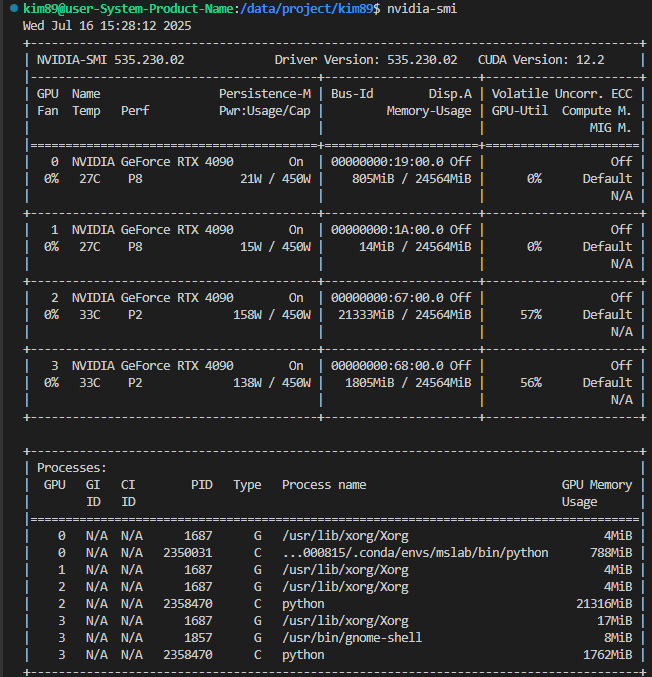Click the PID column header
This screenshot has height=677, width=652.
click(202, 485)
